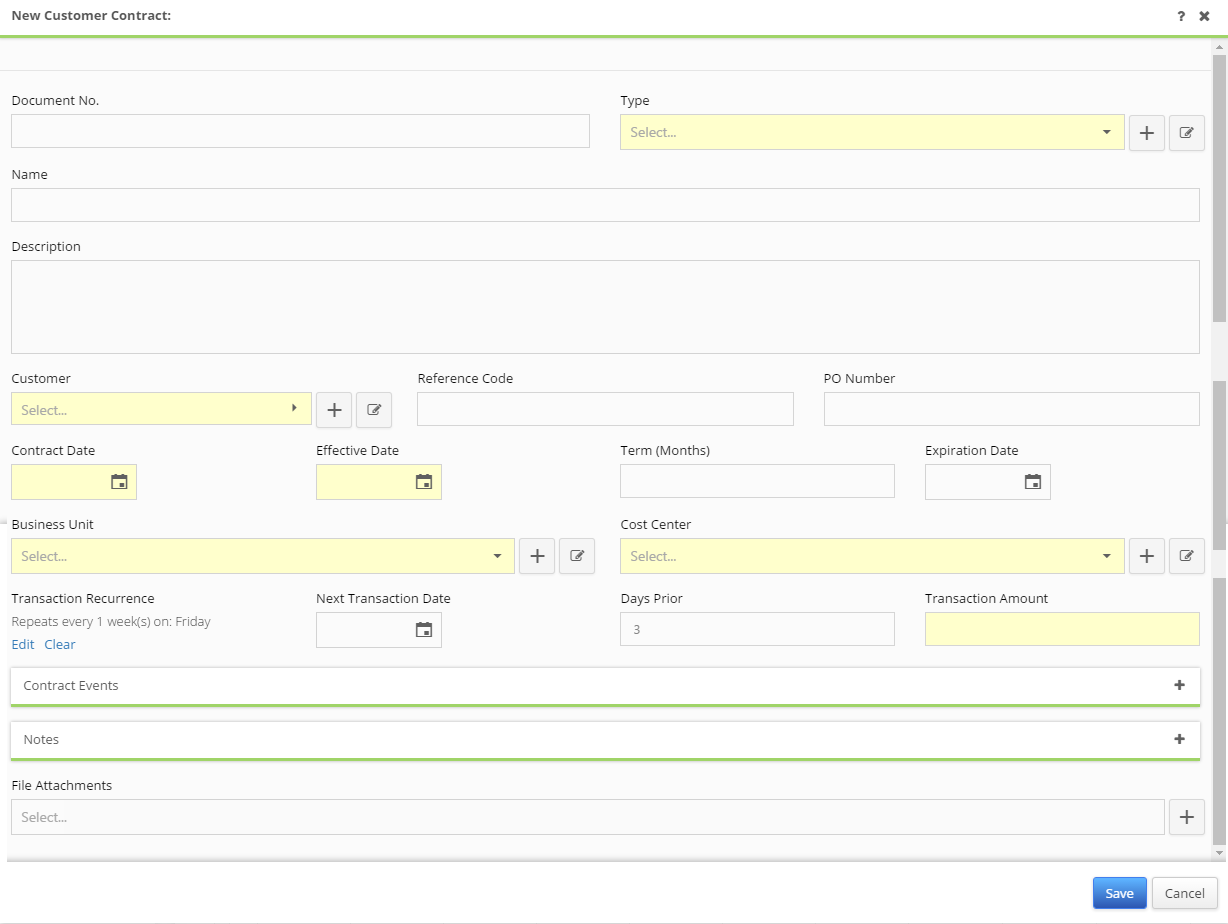Image resolution: width=1228 pixels, height=924 pixels.
Task: Open the Effective Date calendar picker
Action: click(x=424, y=481)
